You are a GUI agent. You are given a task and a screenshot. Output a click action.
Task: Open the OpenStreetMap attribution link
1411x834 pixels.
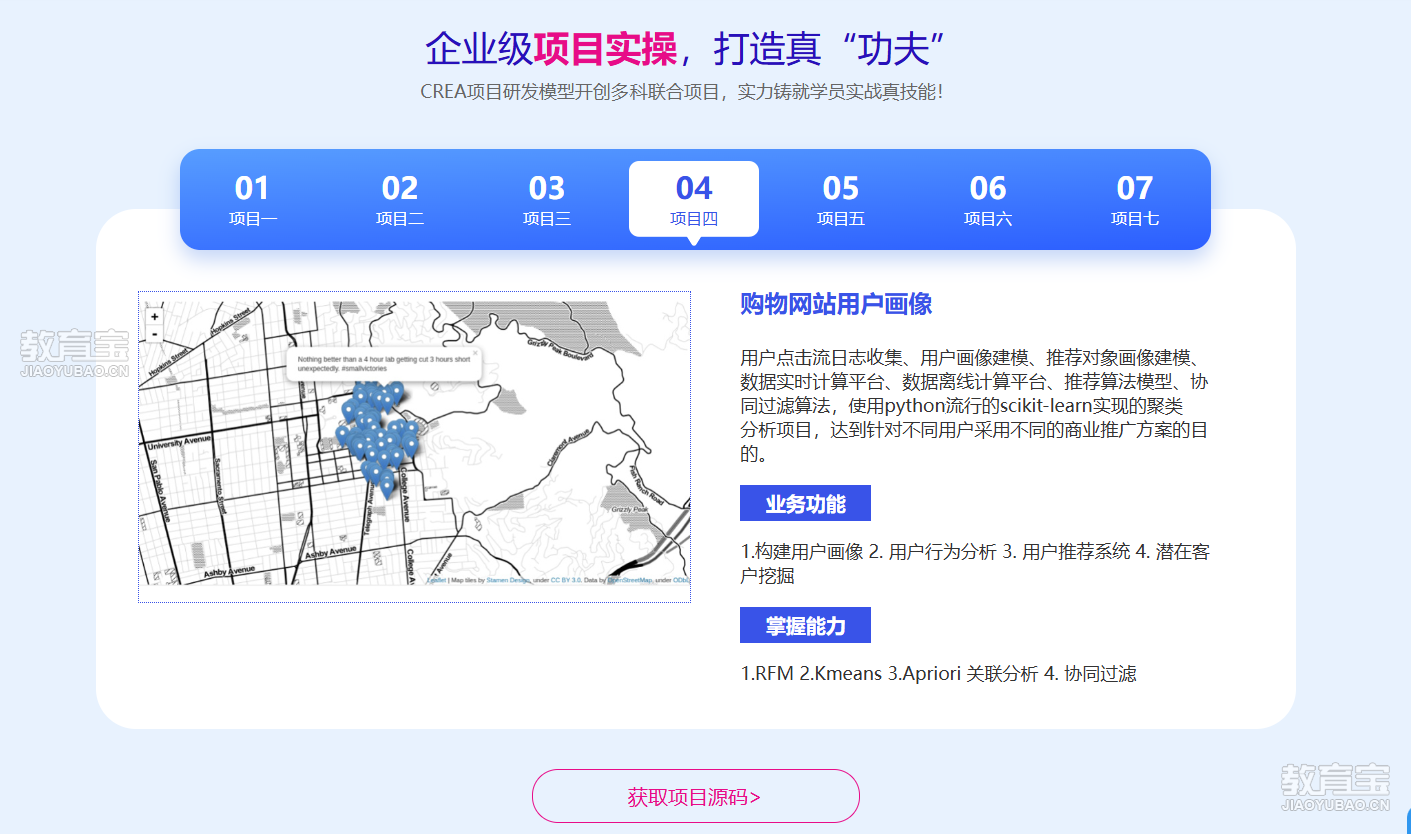point(631,580)
